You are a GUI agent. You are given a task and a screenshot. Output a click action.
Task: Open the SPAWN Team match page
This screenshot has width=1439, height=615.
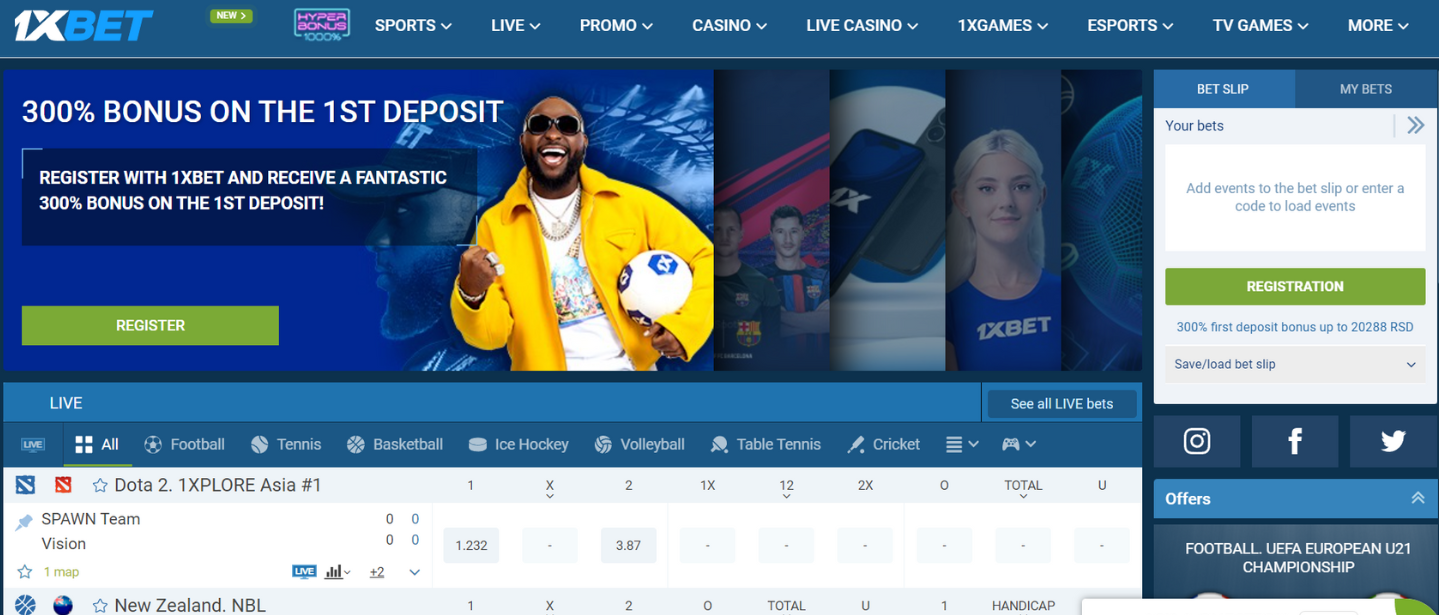(x=91, y=519)
